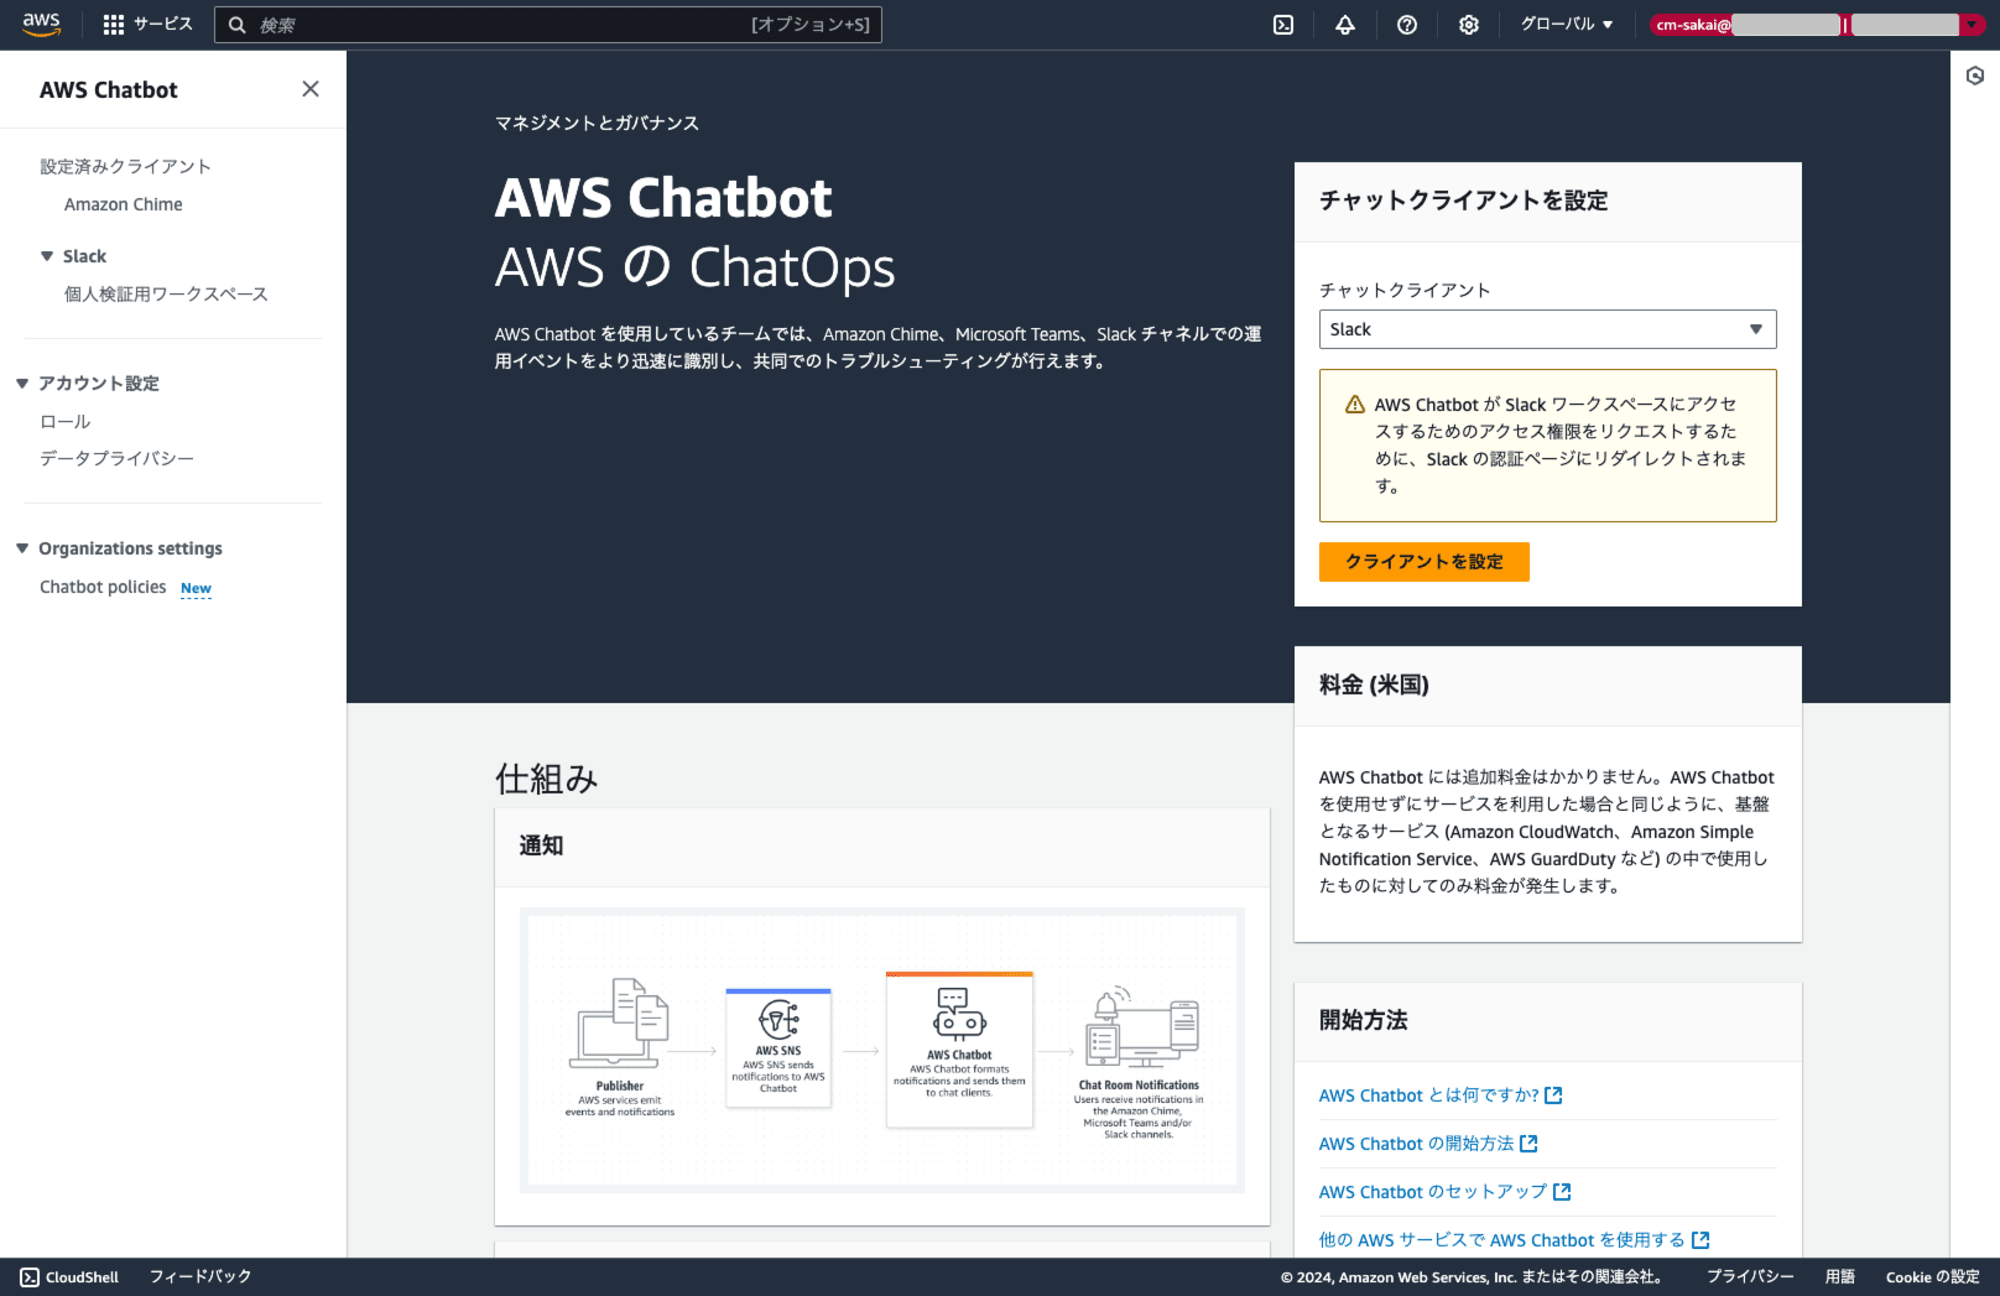Open link '他の AWS サービスで AWS Chatbot を使用する'
This screenshot has width=2000, height=1296.
pyautogui.click(x=1502, y=1240)
